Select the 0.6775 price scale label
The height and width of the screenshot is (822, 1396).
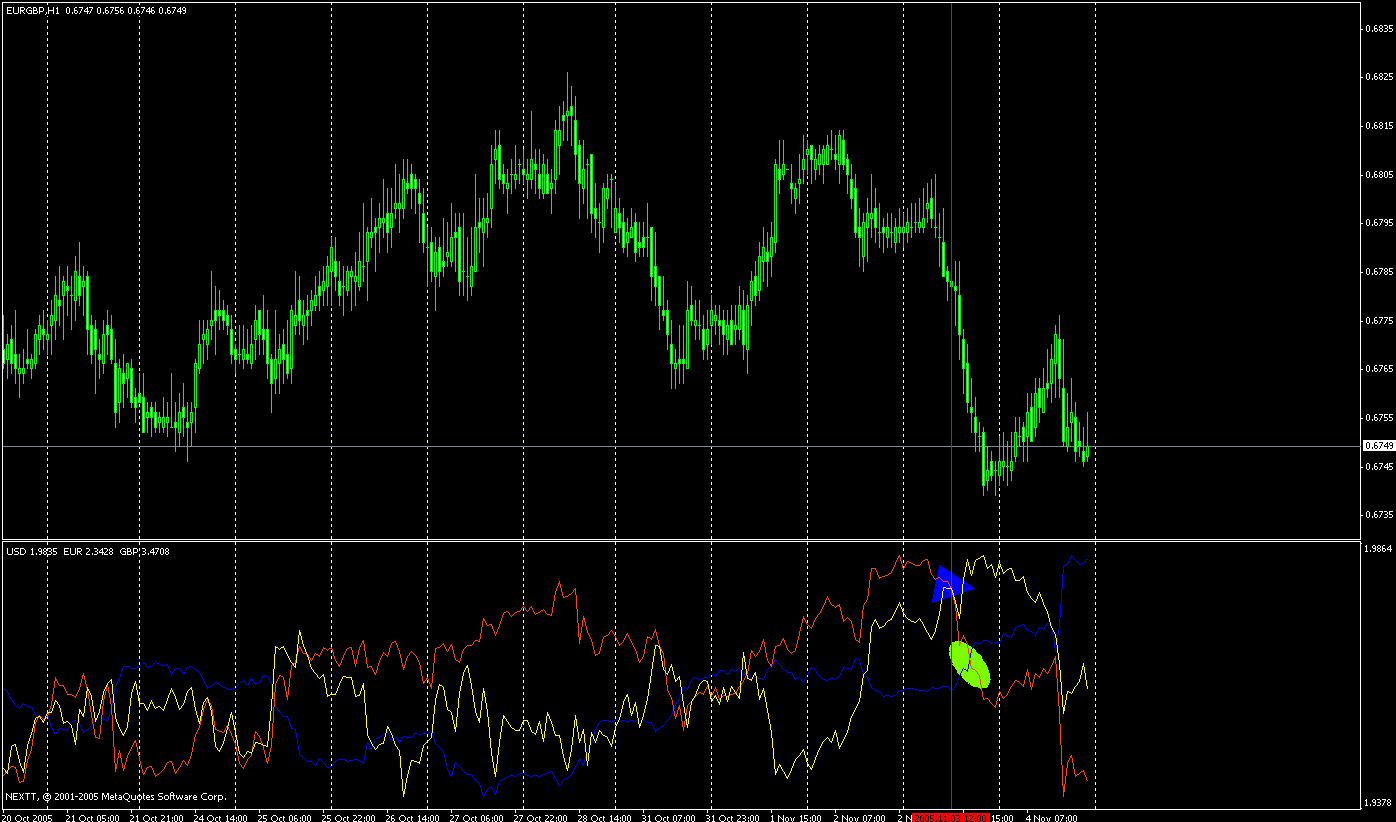1379,320
